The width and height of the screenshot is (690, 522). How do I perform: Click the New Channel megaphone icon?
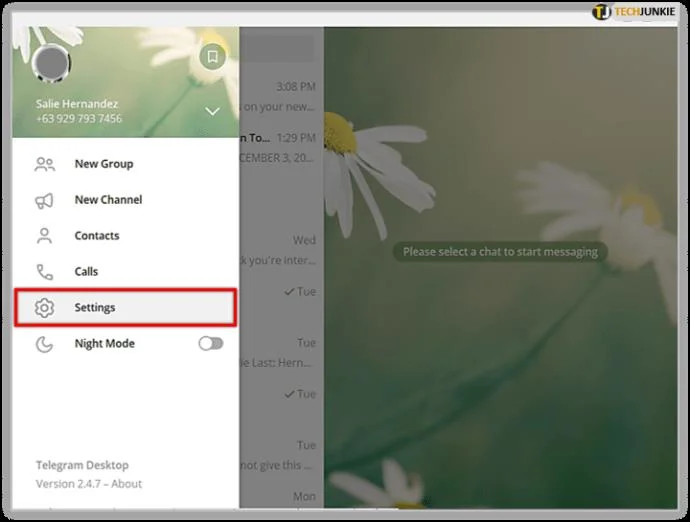[44, 200]
